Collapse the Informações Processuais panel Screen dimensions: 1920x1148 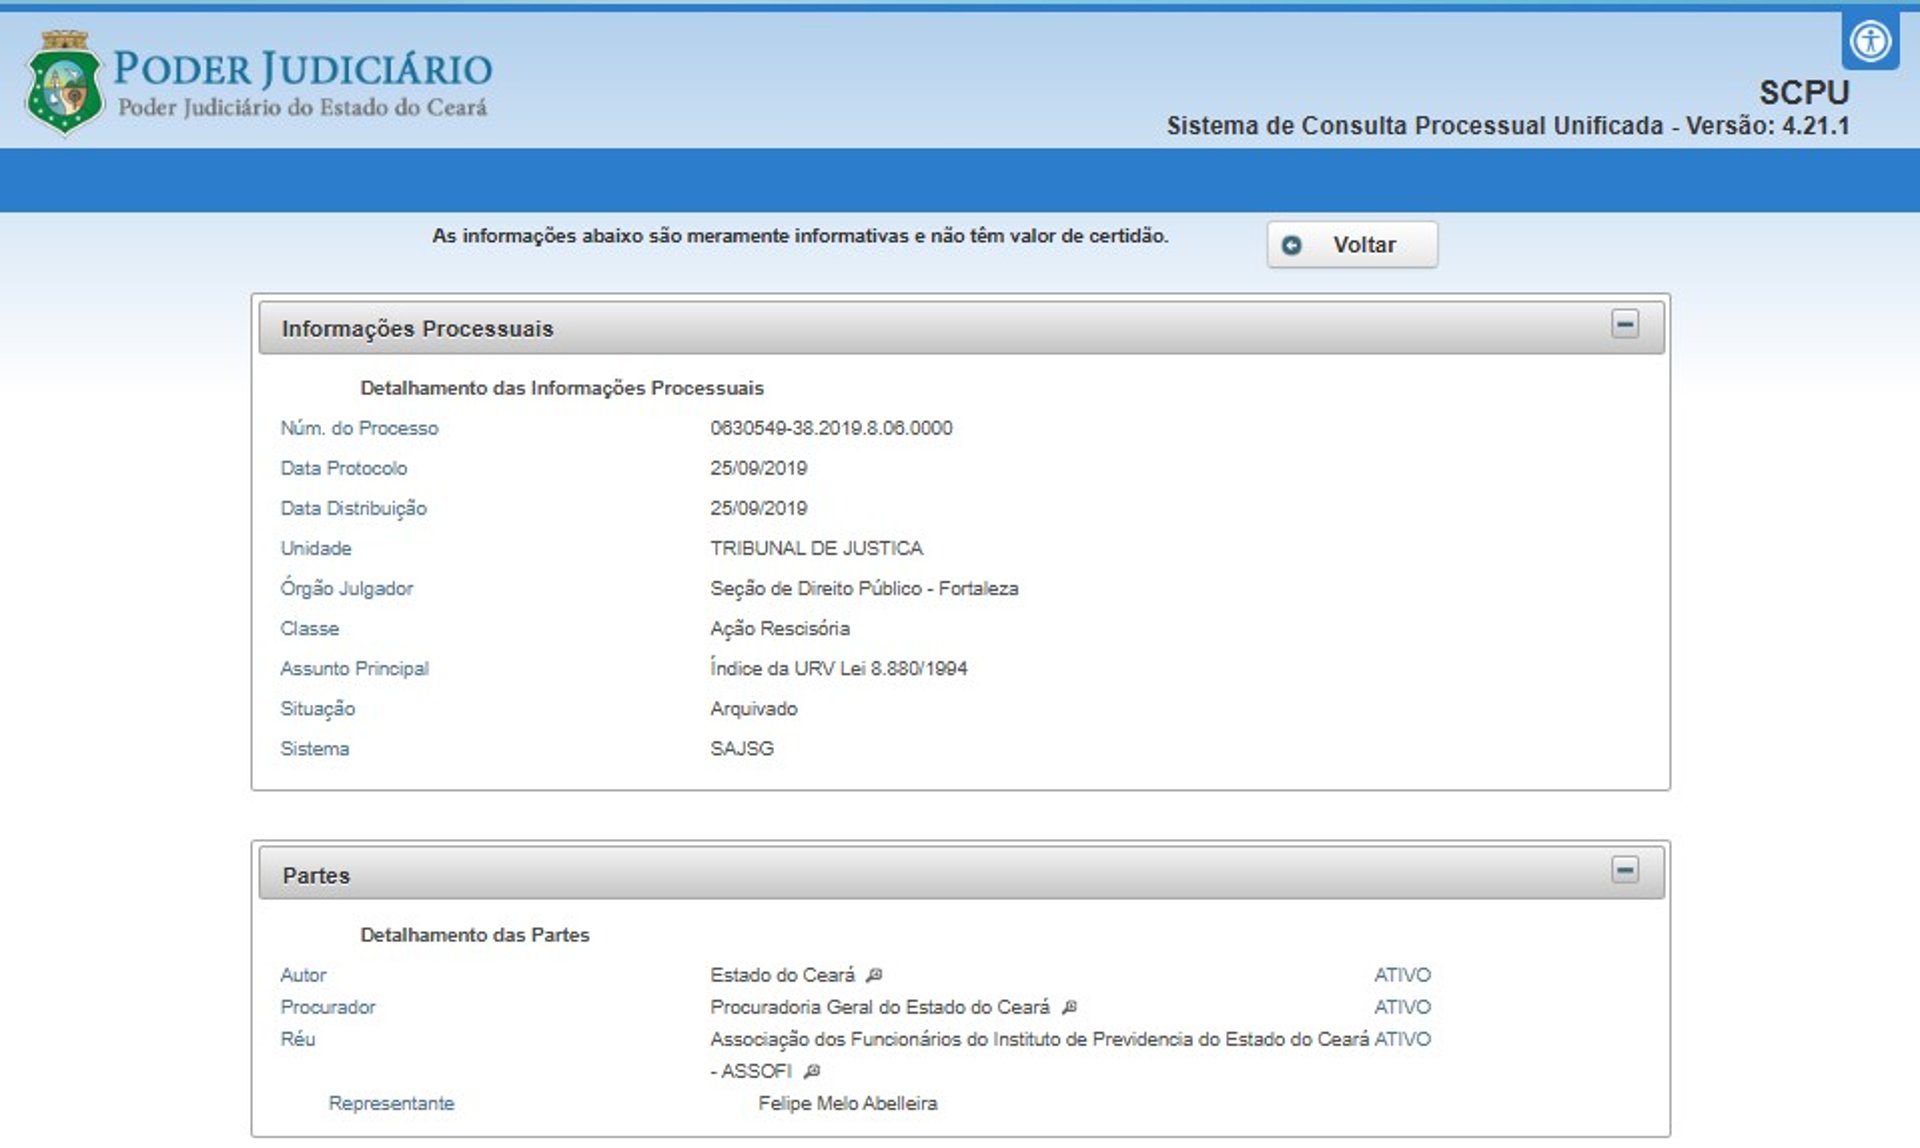coord(1624,324)
